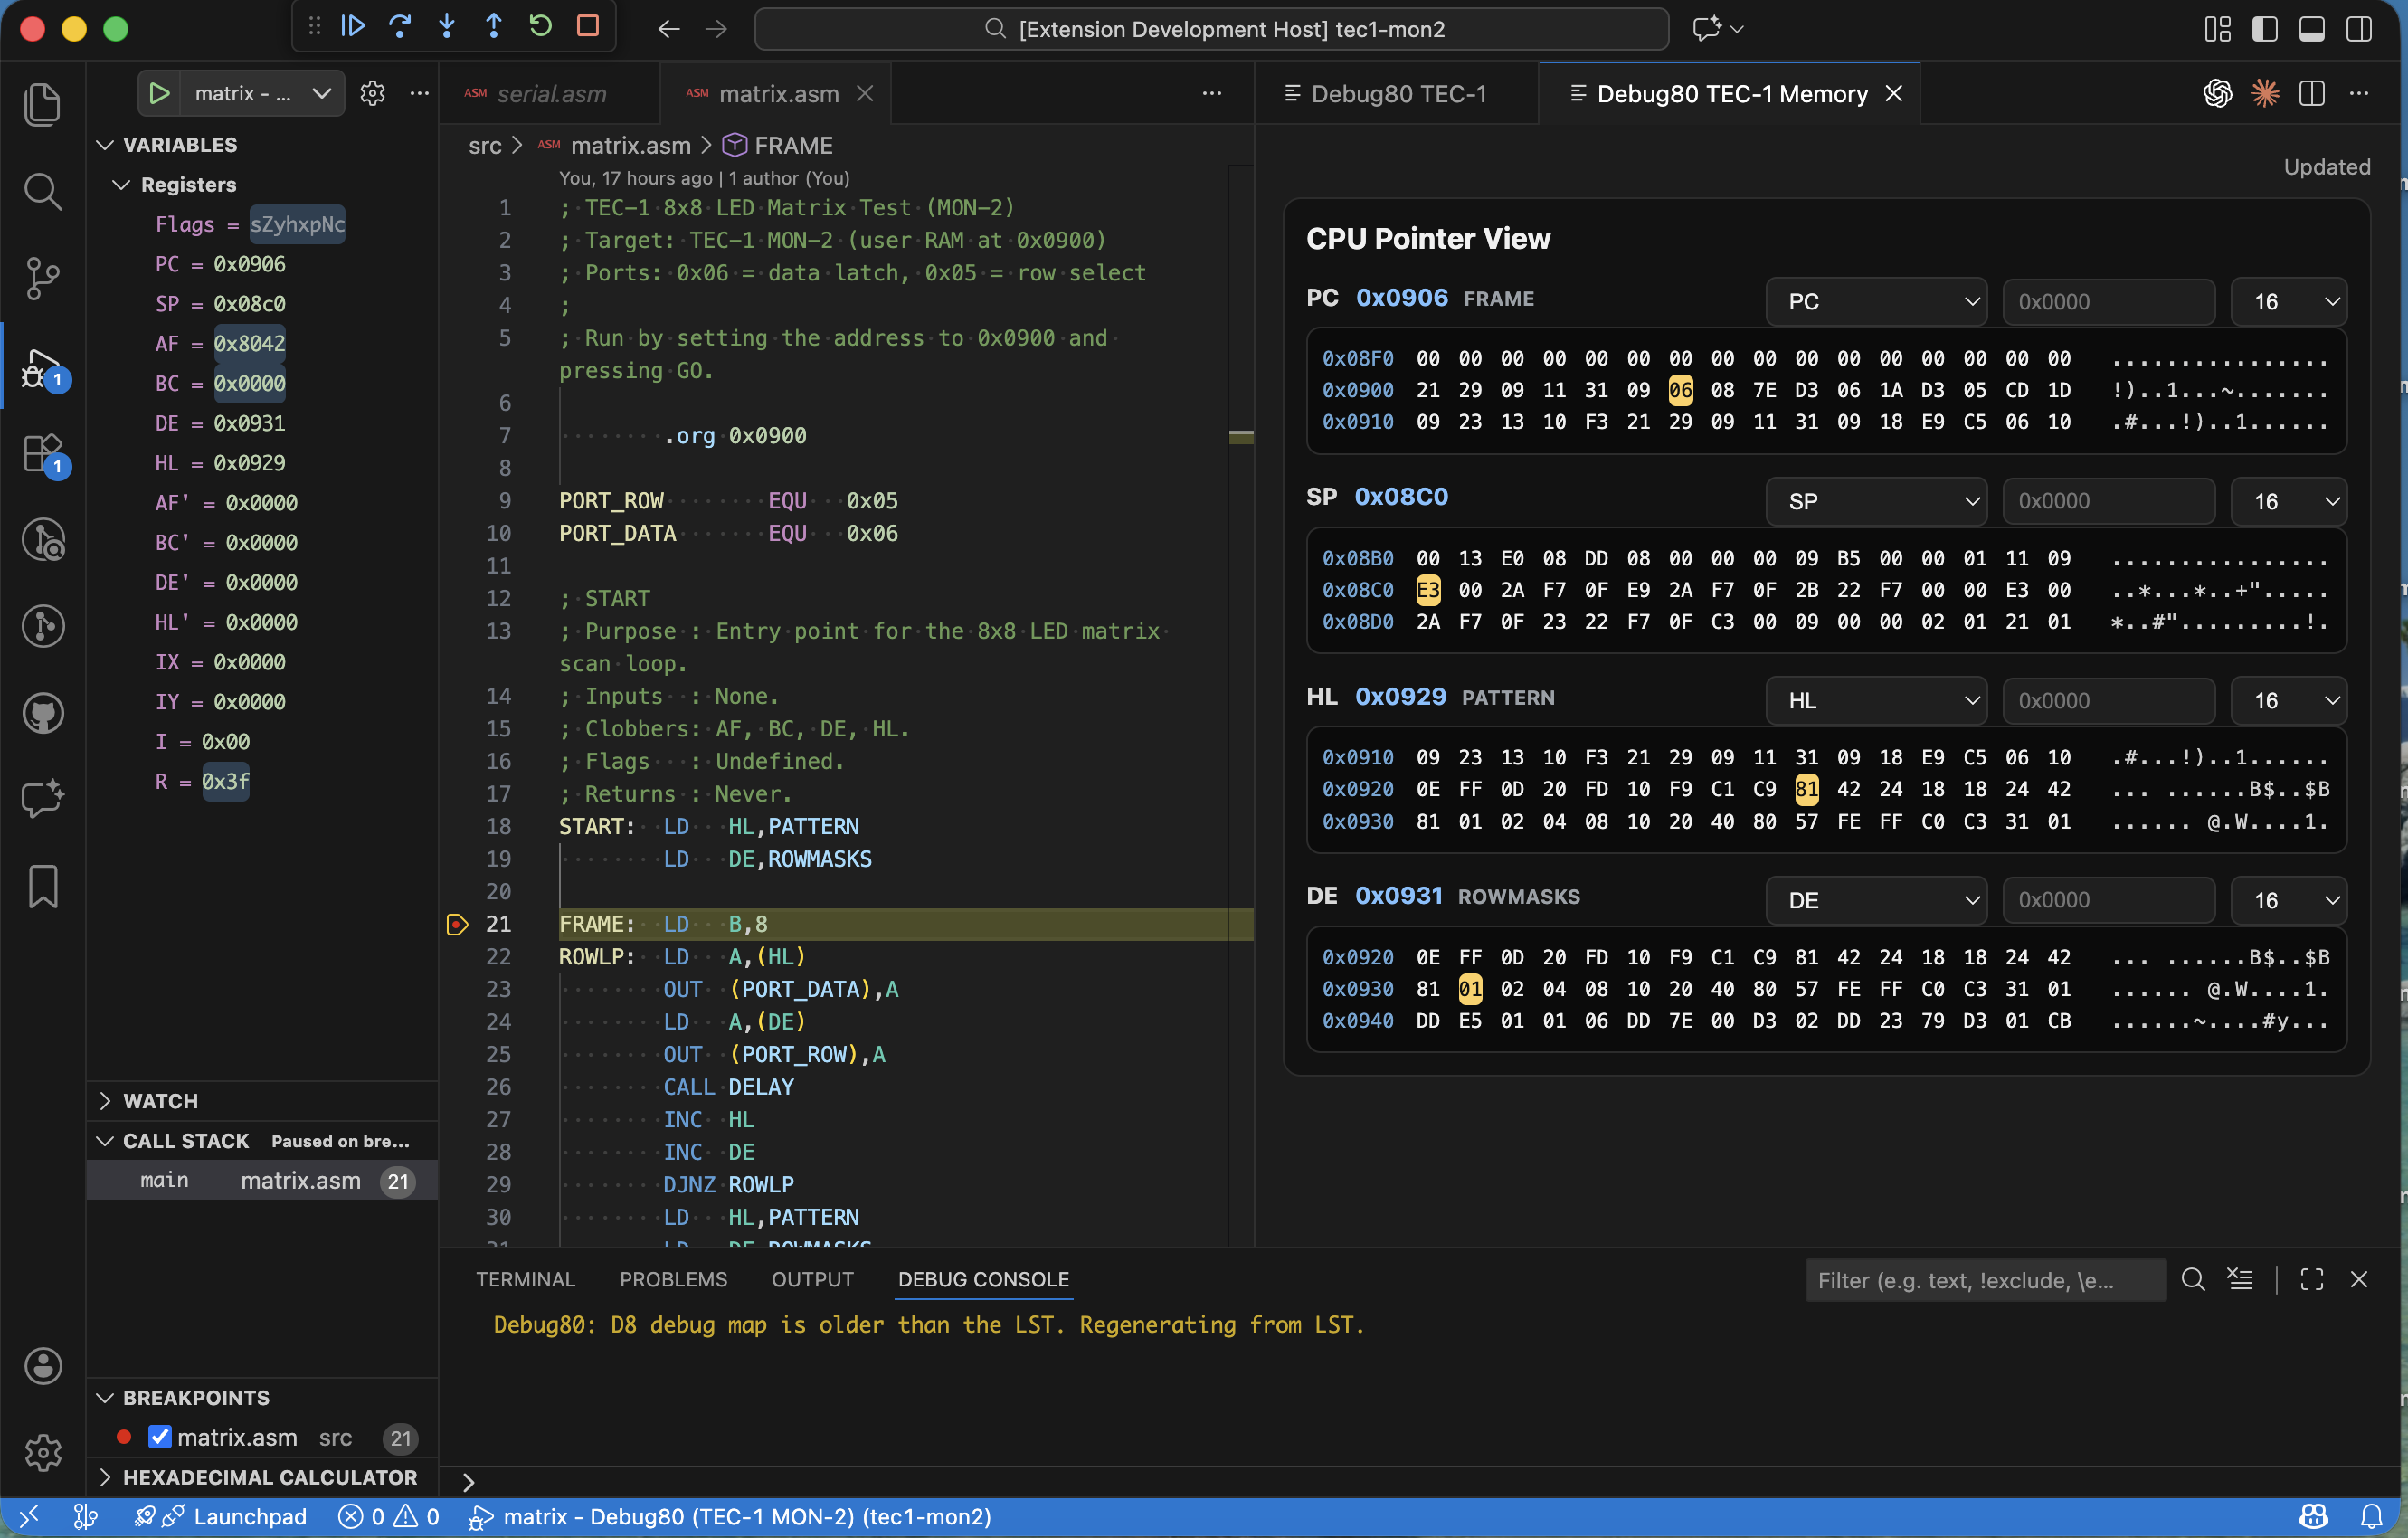Open launch.json via gear icon
This screenshot has width=2408, height=1538.
[372, 94]
